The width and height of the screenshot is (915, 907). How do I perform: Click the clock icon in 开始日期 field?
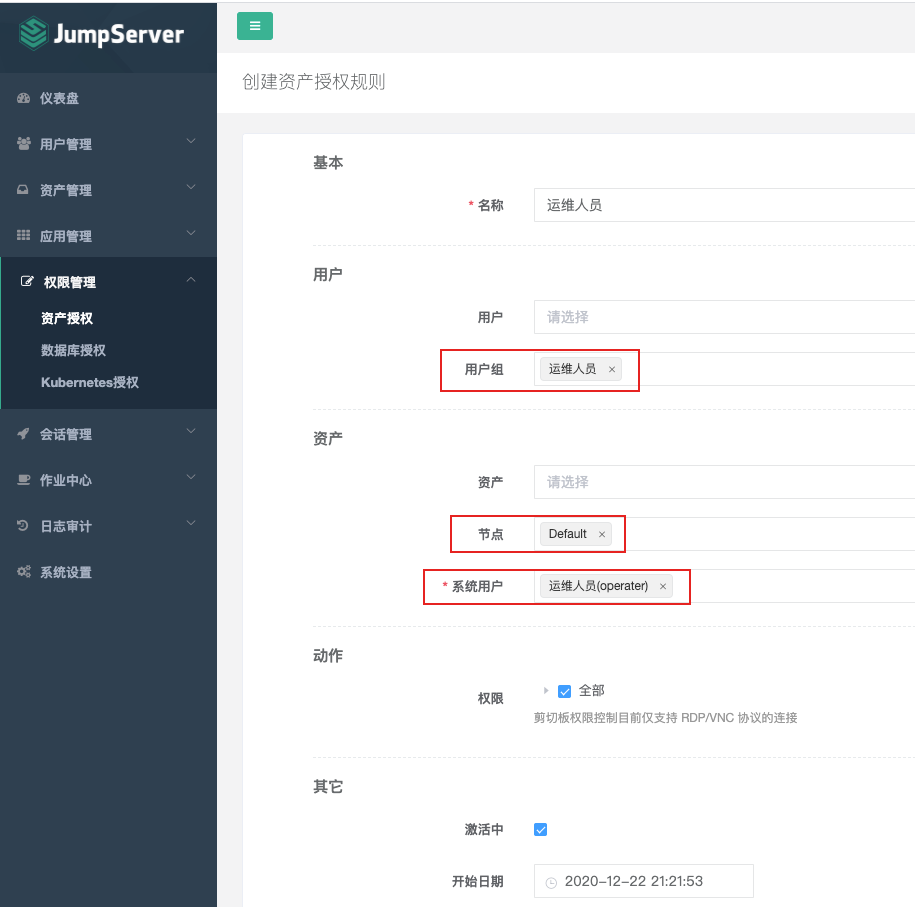tap(551, 882)
